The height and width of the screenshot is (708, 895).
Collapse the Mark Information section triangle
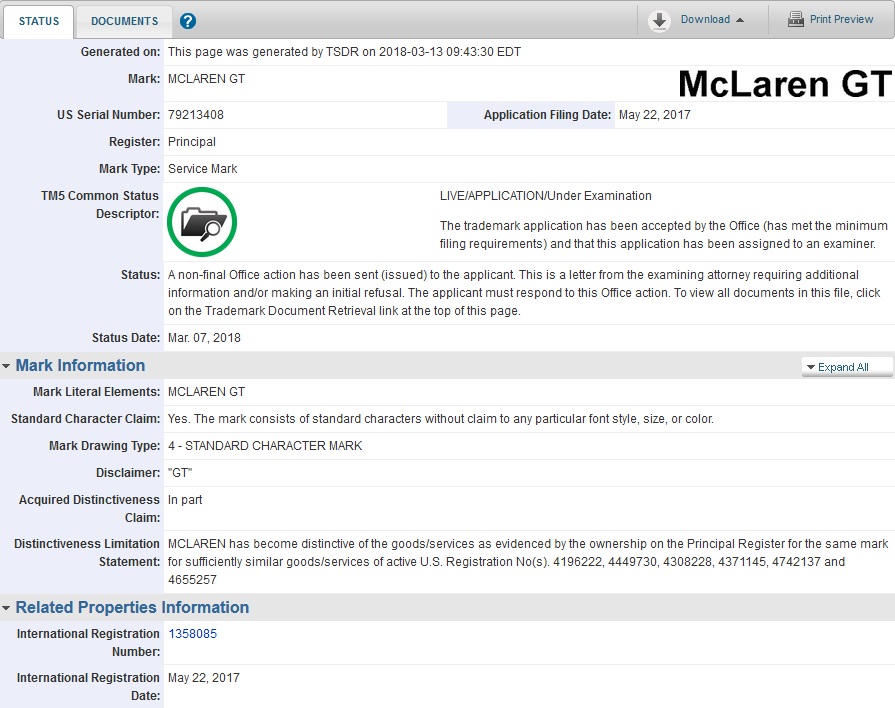coord(8,366)
